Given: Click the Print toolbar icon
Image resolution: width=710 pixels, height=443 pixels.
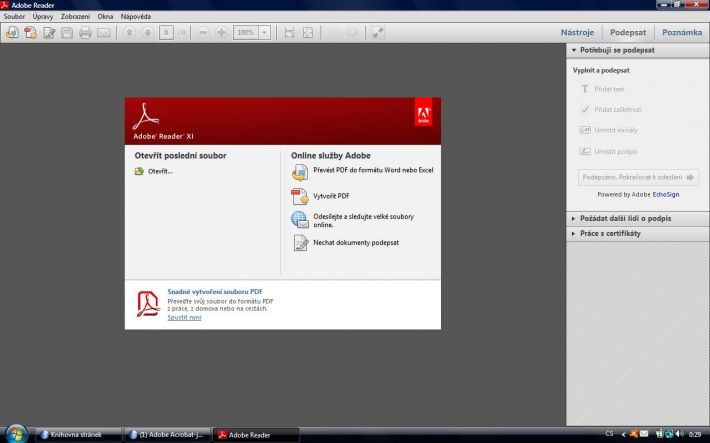Looking at the screenshot, I should pyautogui.click(x=85, y=33).
